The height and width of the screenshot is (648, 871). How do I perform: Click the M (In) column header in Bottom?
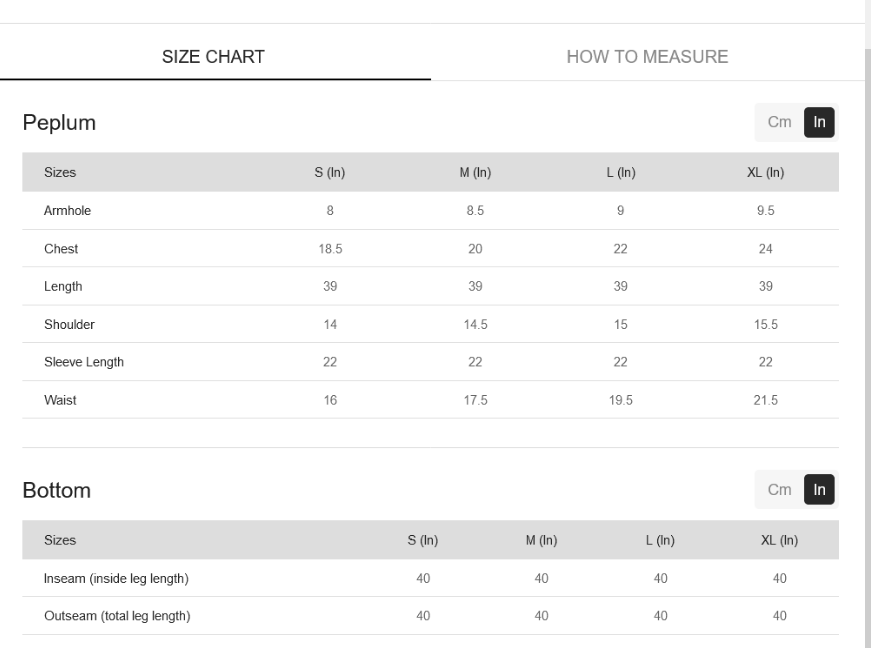(542, 540)
